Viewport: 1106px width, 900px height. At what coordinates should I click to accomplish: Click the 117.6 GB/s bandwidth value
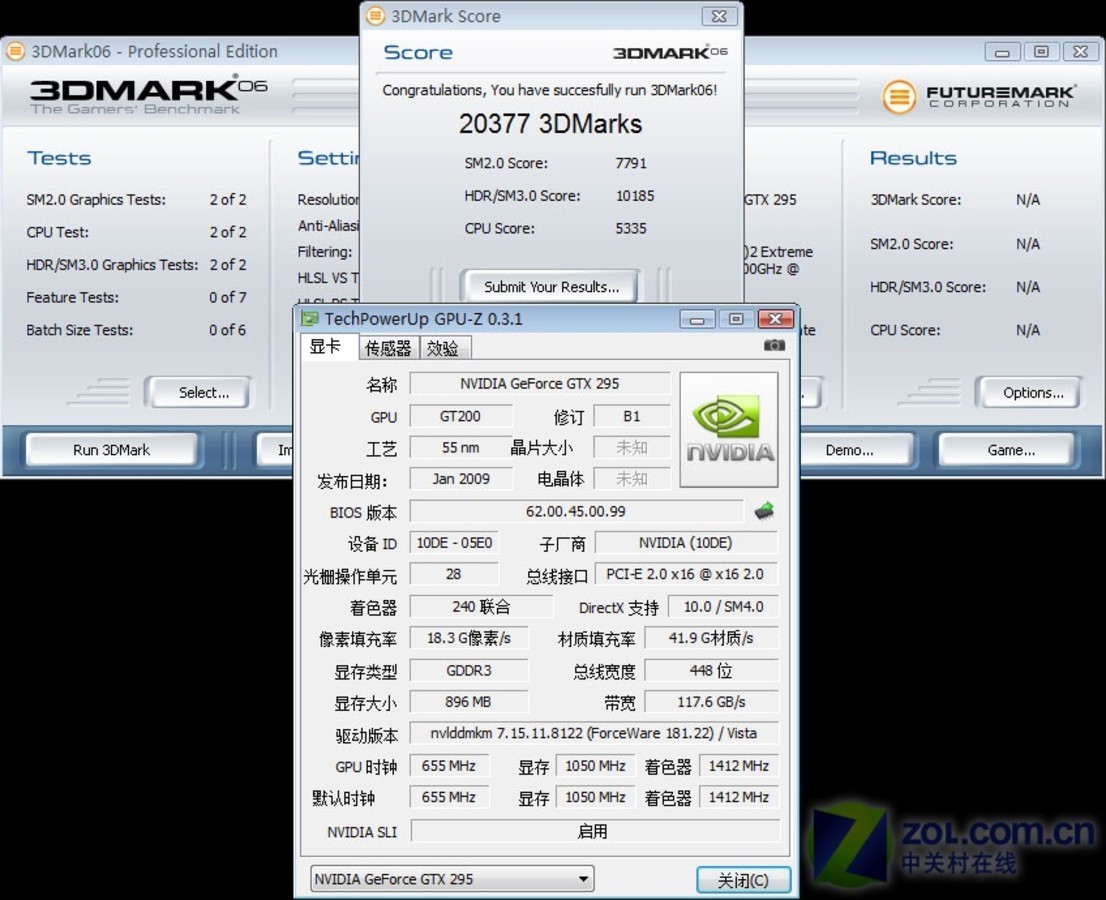[x=711, y=702]
